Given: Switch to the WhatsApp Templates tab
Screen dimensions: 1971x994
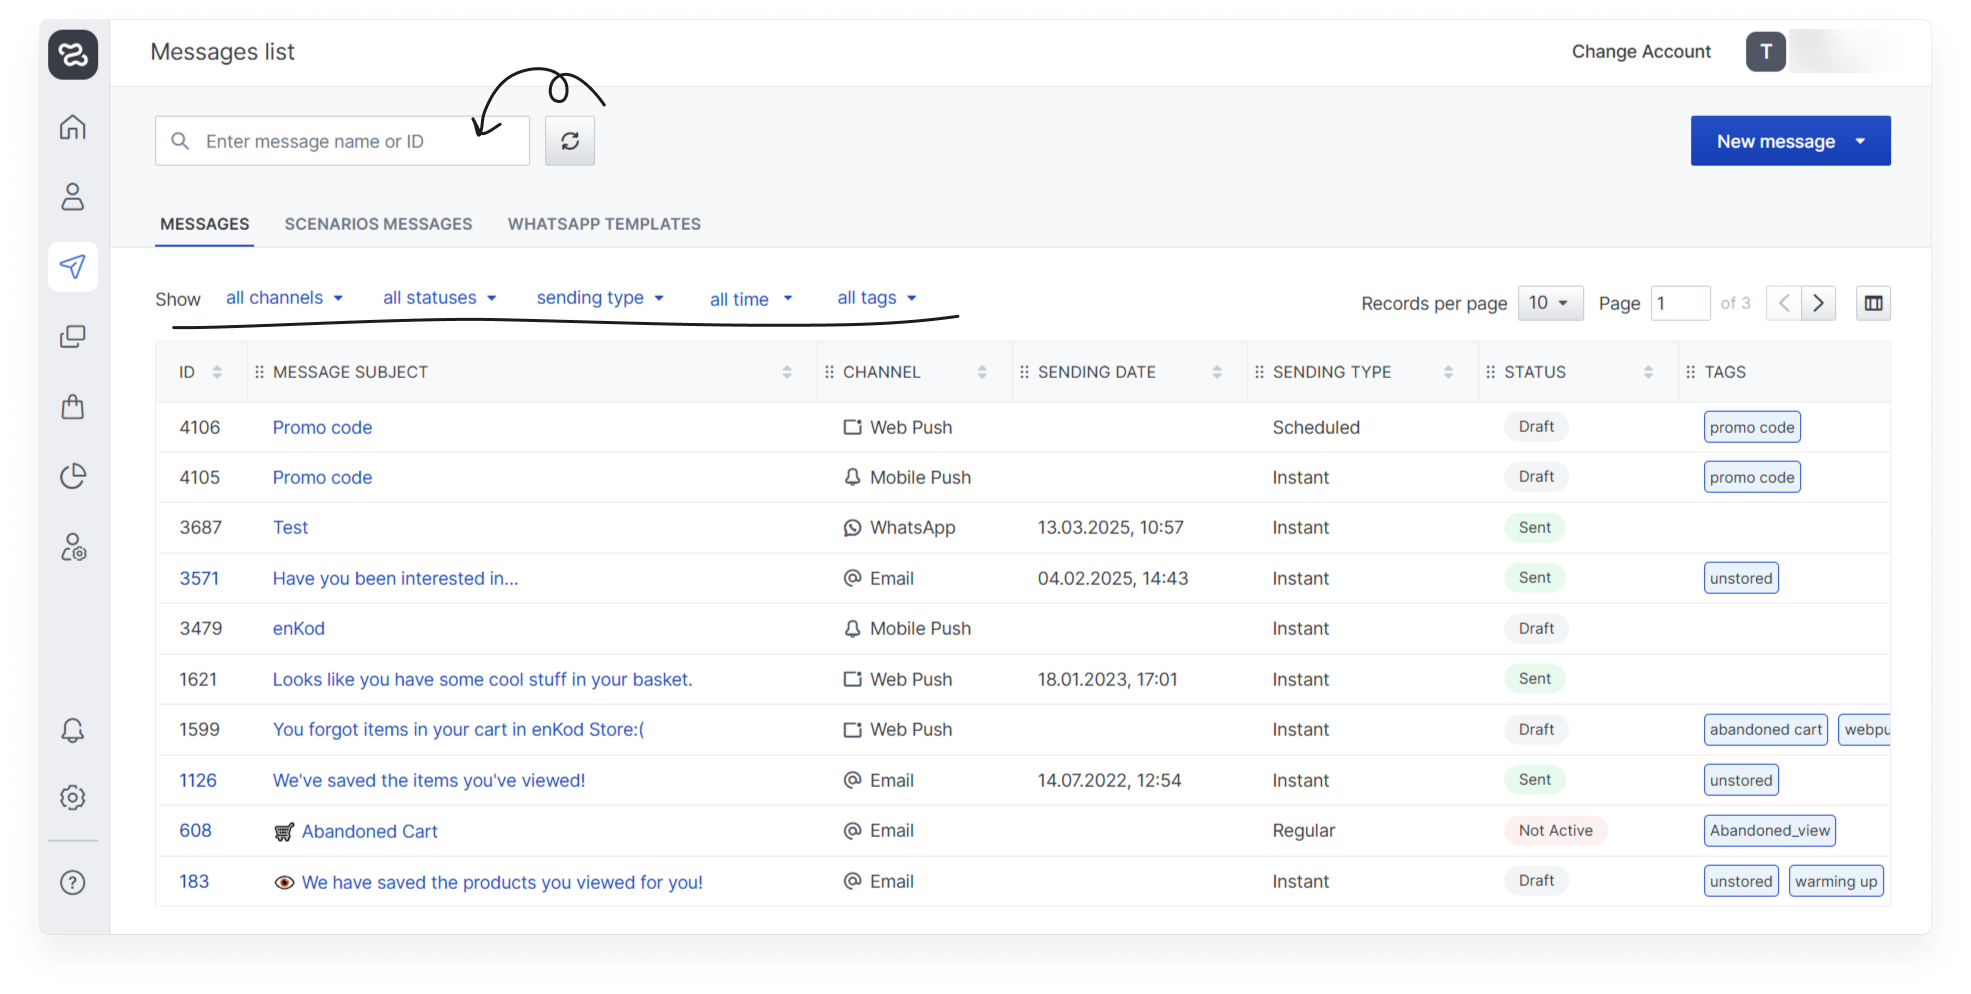Looking at the screenshot, I should pyautogui.click(x=604, y=224).
